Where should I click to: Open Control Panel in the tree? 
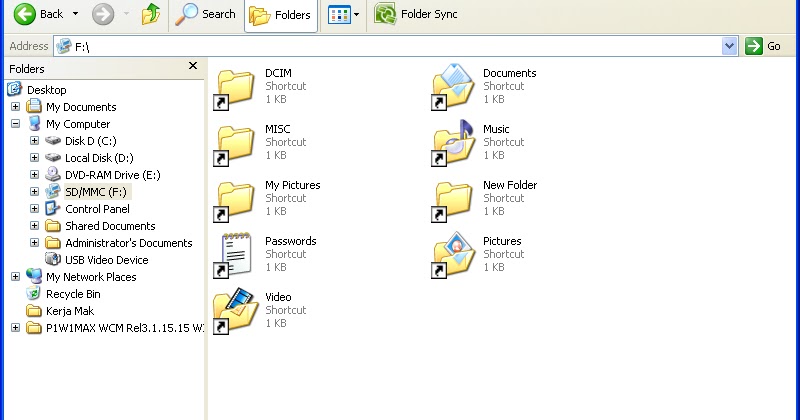87,209
